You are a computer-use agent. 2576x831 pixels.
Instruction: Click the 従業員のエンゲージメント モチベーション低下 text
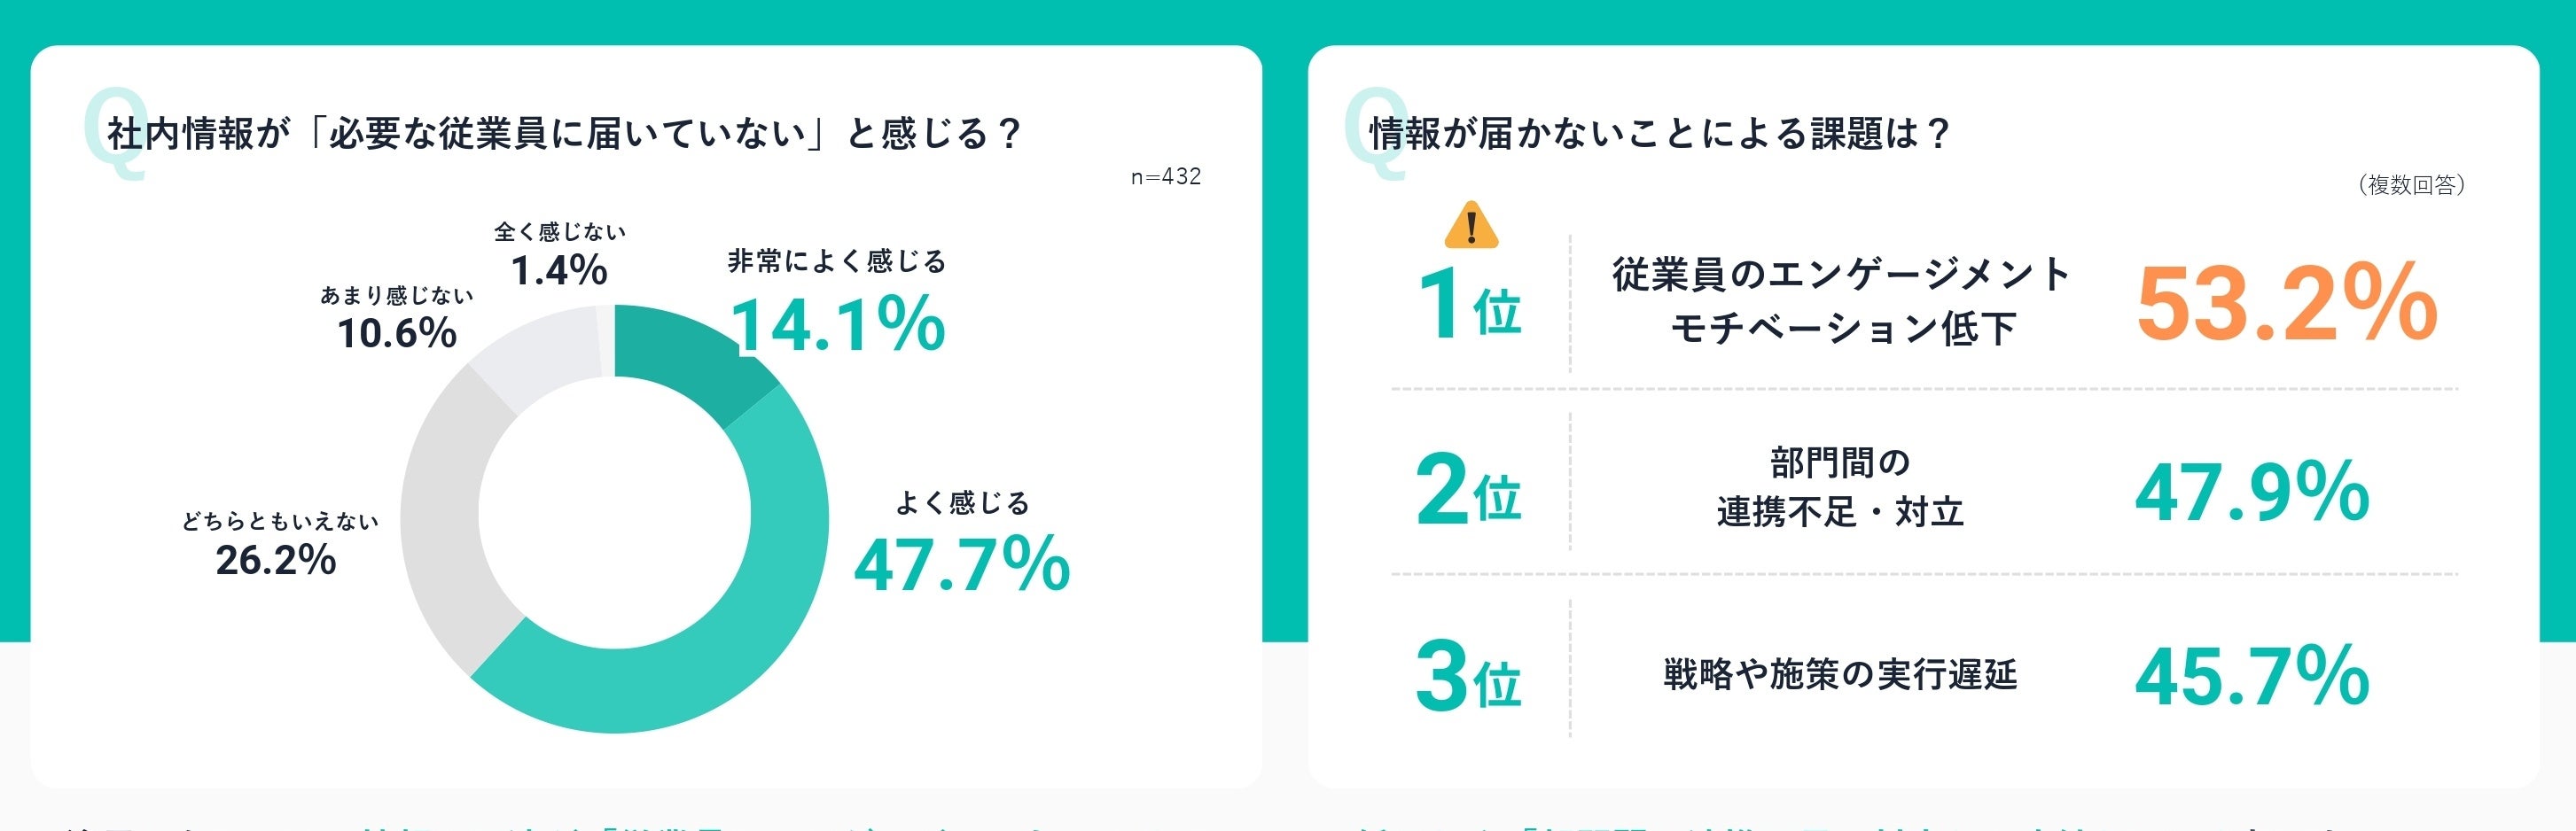click(1840, 301)
